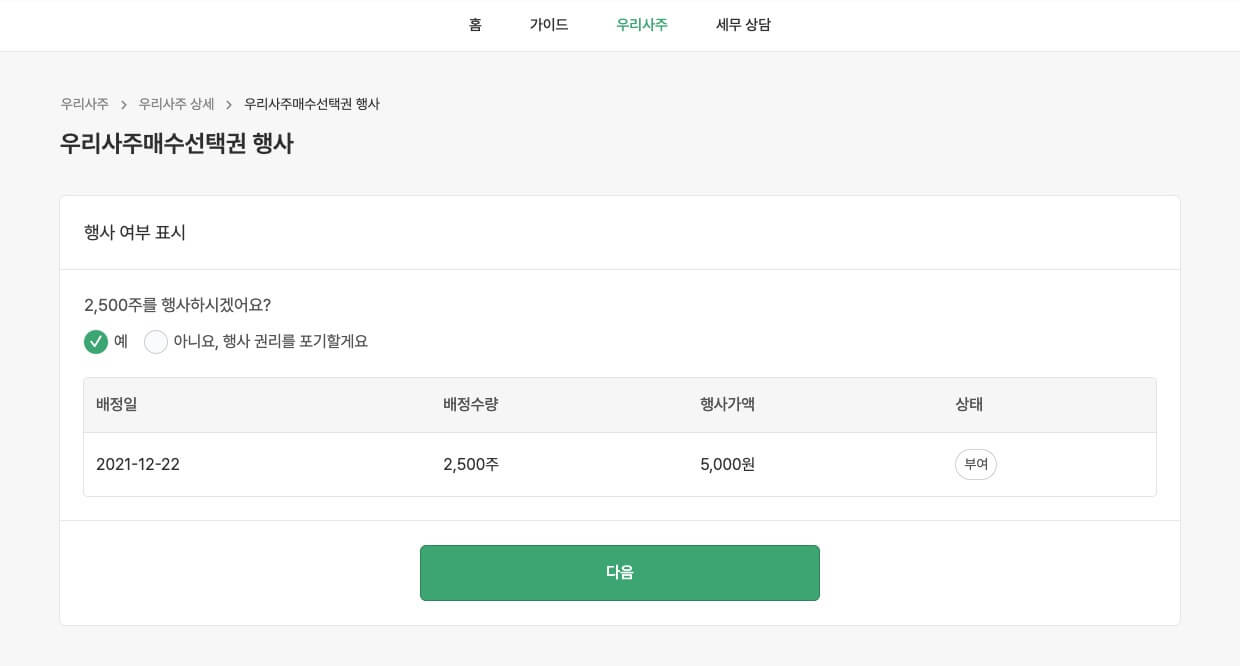Click the first breadcrumb chevron separator
Screen dimensions: 1240x666
[x=124, y=104]
